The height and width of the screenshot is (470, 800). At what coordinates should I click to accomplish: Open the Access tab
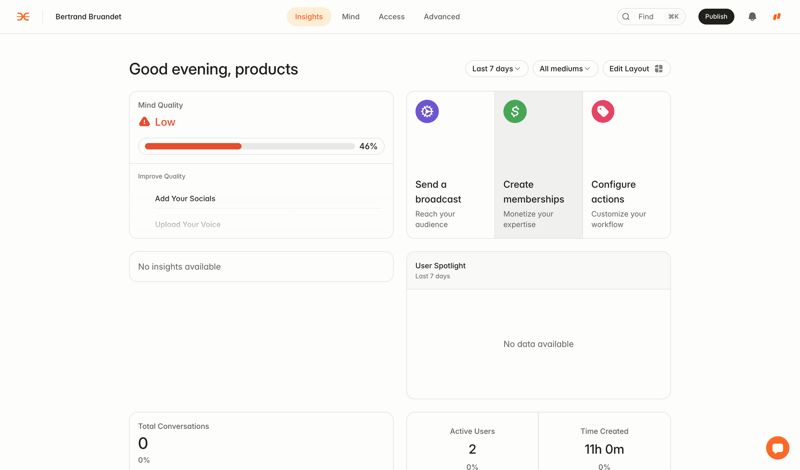pos(391,17)
